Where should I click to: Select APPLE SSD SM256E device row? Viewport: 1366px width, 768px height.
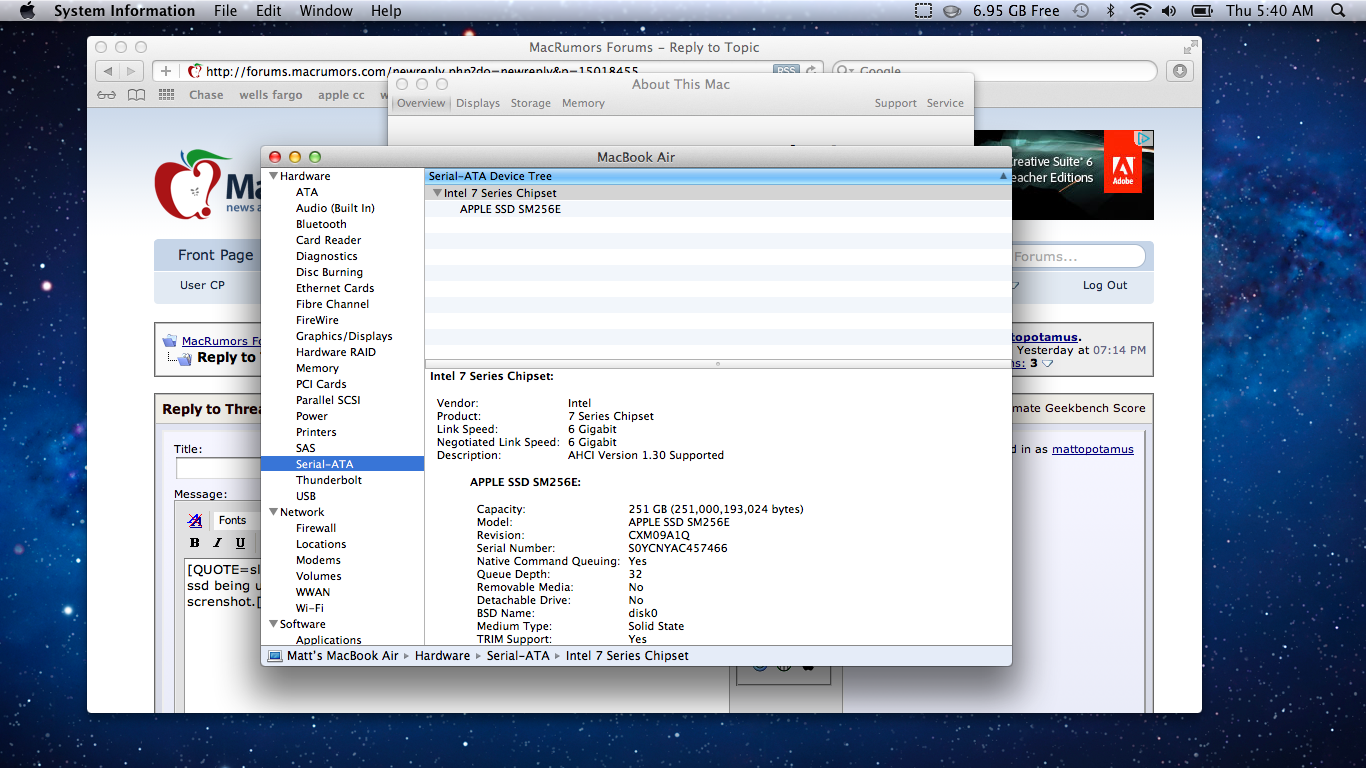tap(718, 209)
